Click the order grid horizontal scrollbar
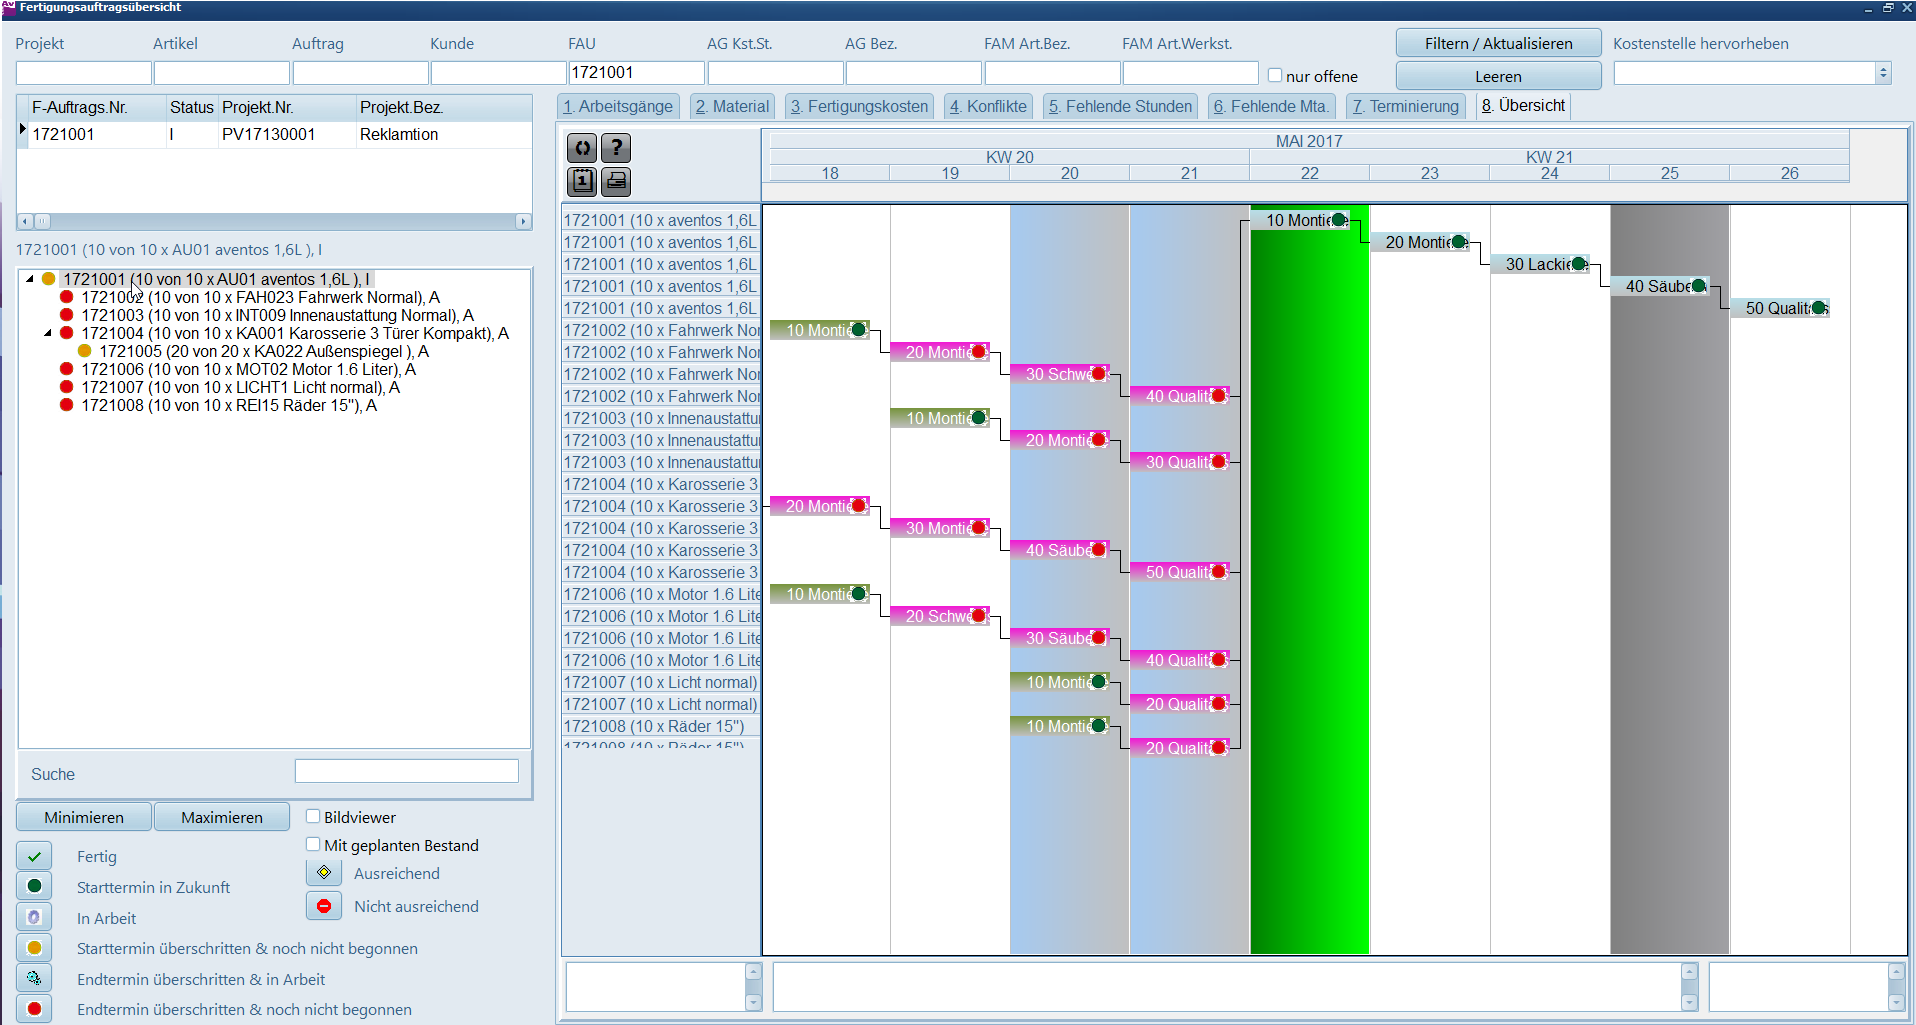Image resolution: width=1916 pixels, height=1025 pixels. click(x=274, y=221)
